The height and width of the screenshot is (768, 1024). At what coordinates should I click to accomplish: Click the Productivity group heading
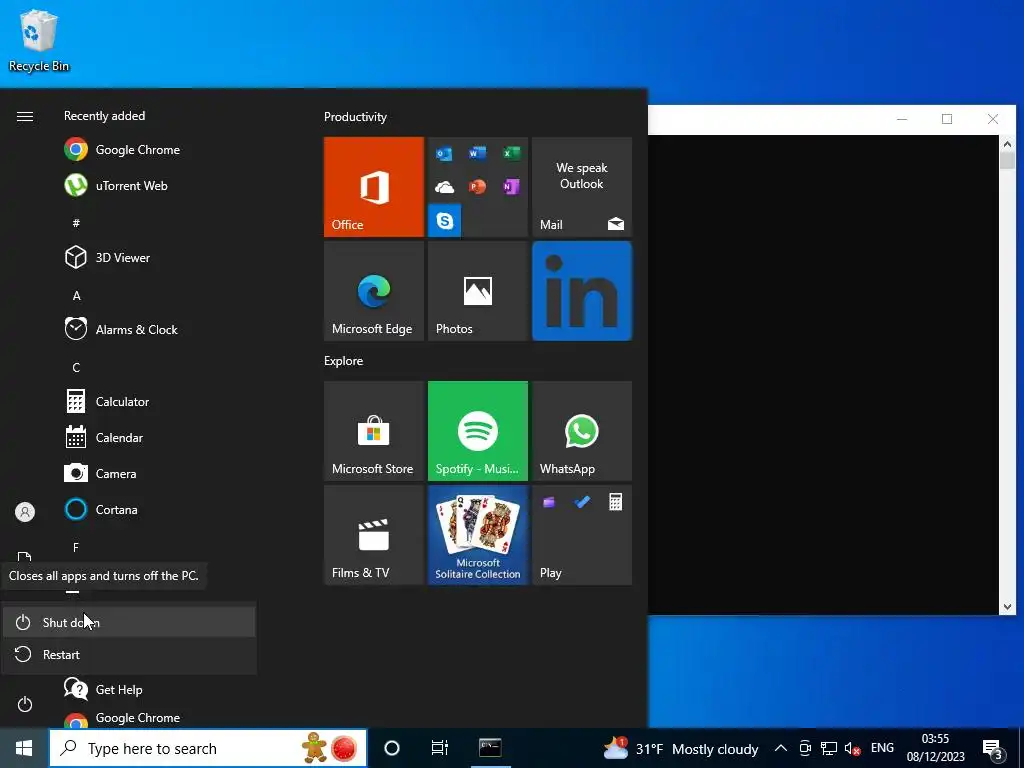355,117
